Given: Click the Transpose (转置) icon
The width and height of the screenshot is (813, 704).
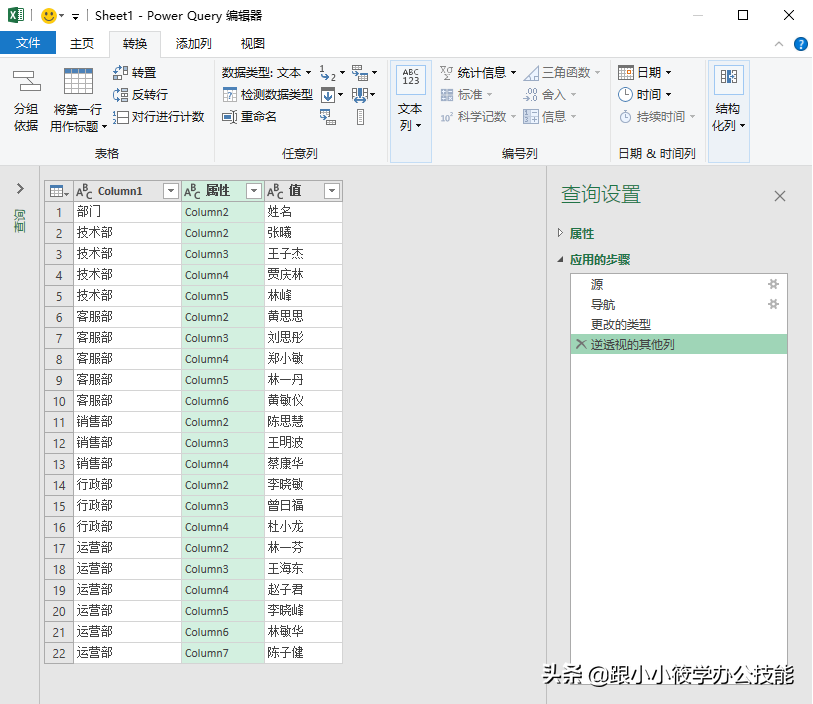Looking at the screenshot, I should [120, 73].
